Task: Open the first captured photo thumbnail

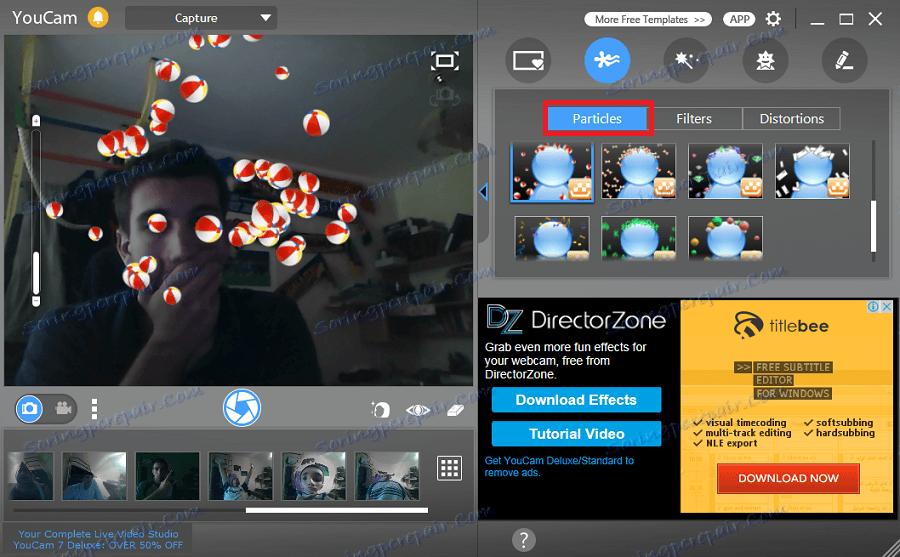Action: (31, 476)
